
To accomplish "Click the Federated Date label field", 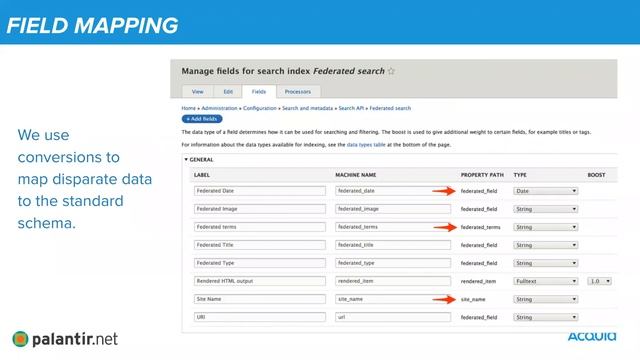I will pos(260,191).
